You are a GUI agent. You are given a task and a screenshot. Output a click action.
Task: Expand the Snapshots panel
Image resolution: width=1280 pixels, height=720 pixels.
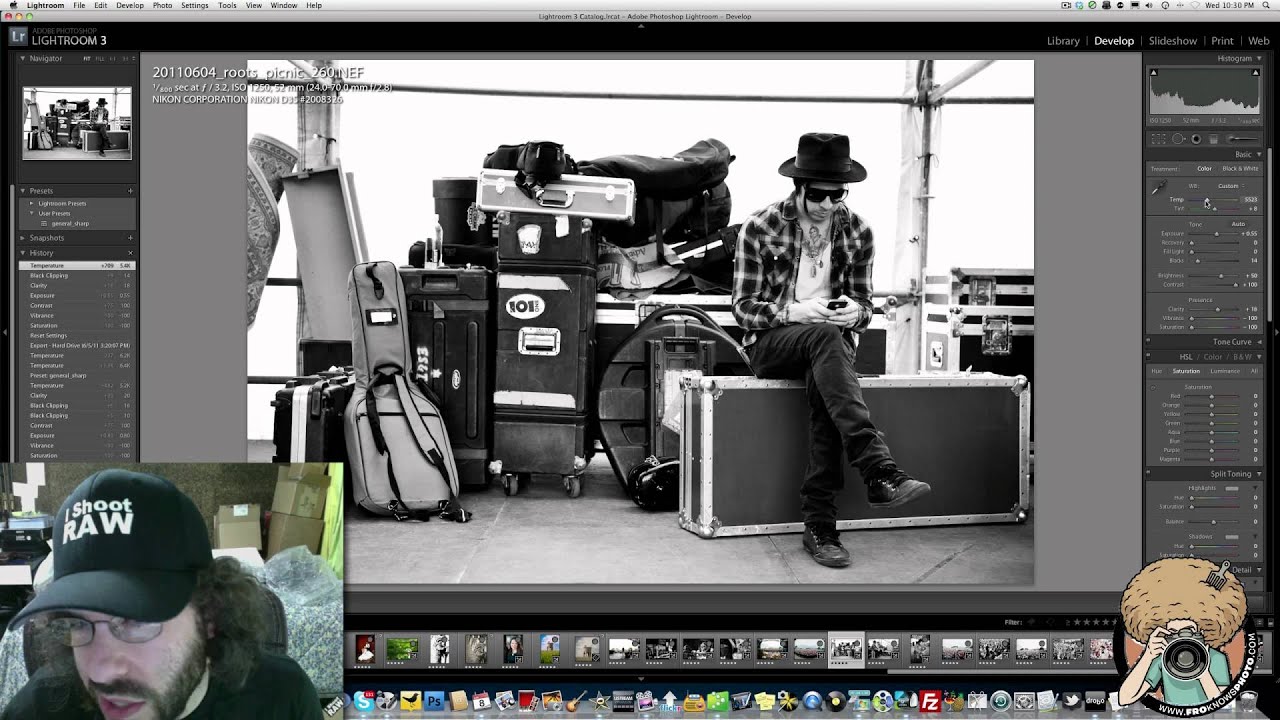point(23,238)
